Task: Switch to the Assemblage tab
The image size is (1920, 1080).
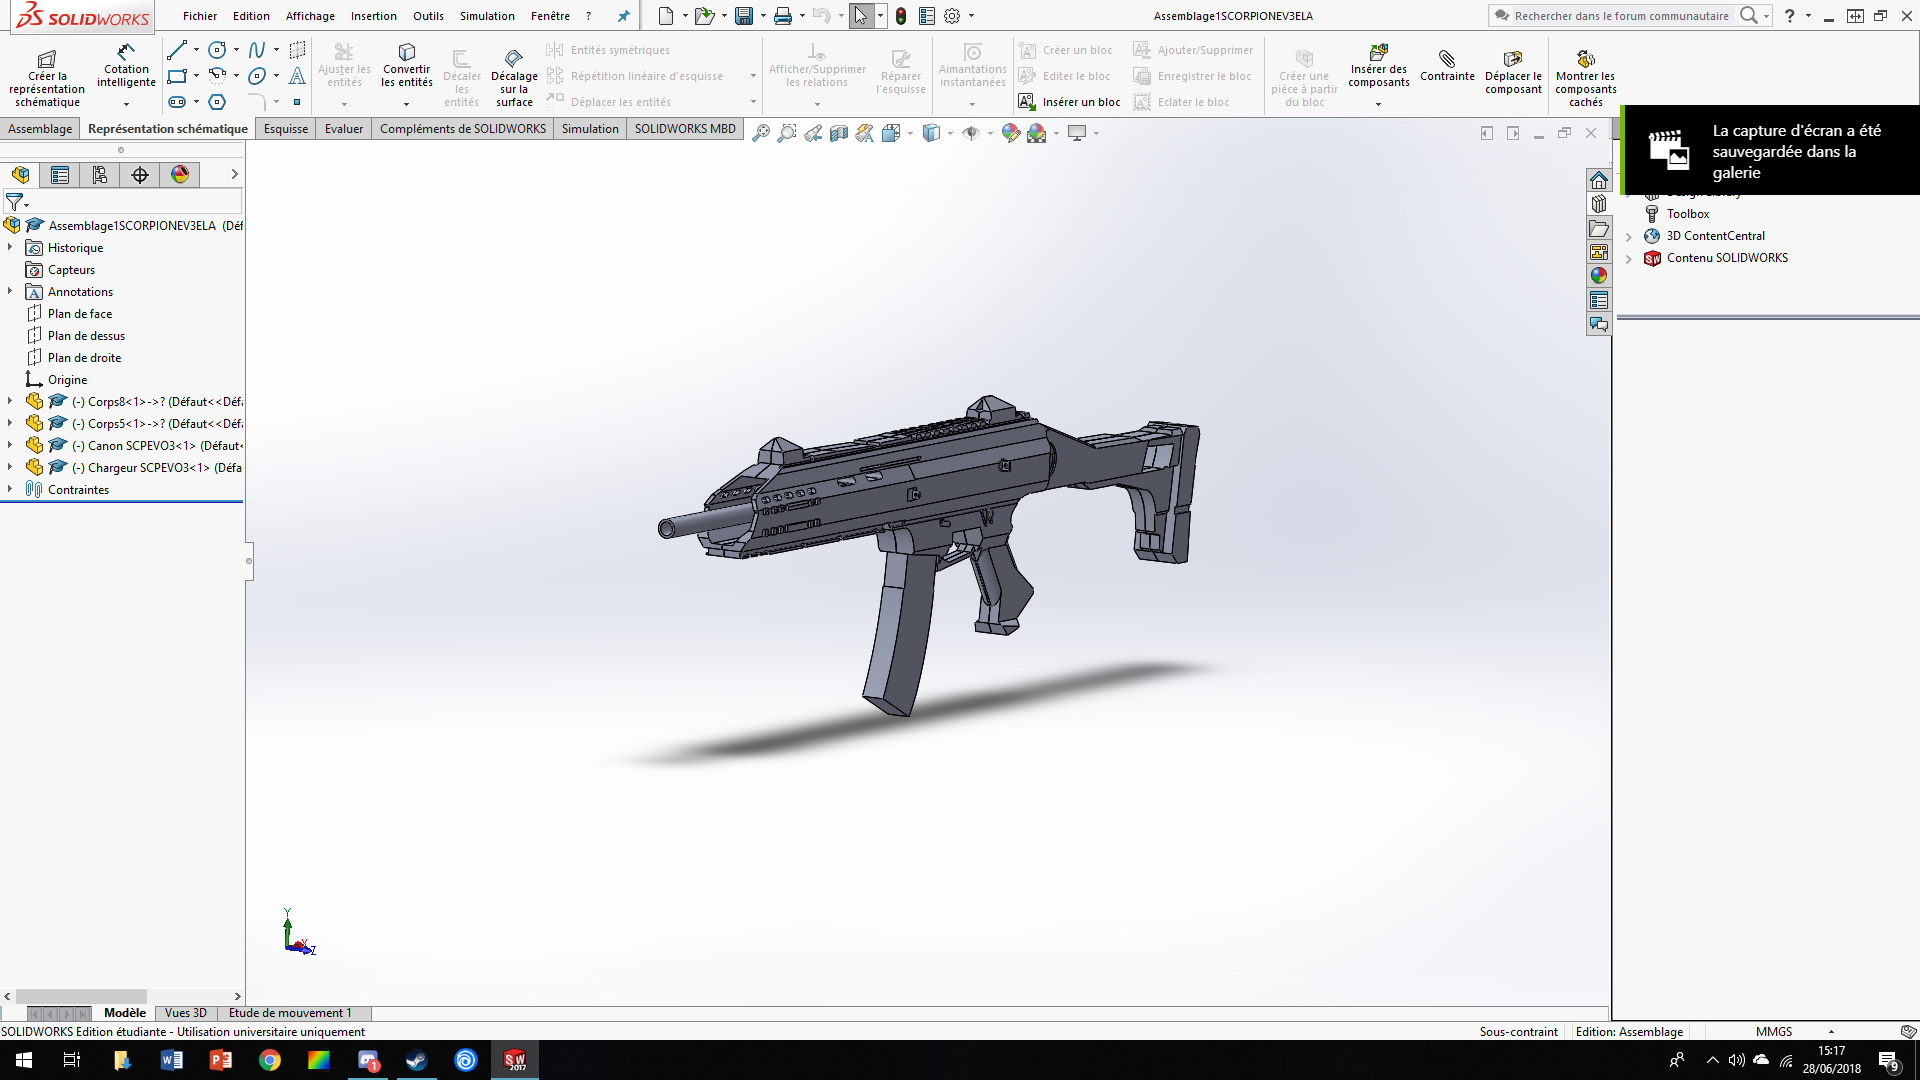Action: click(x=40, y=129)
